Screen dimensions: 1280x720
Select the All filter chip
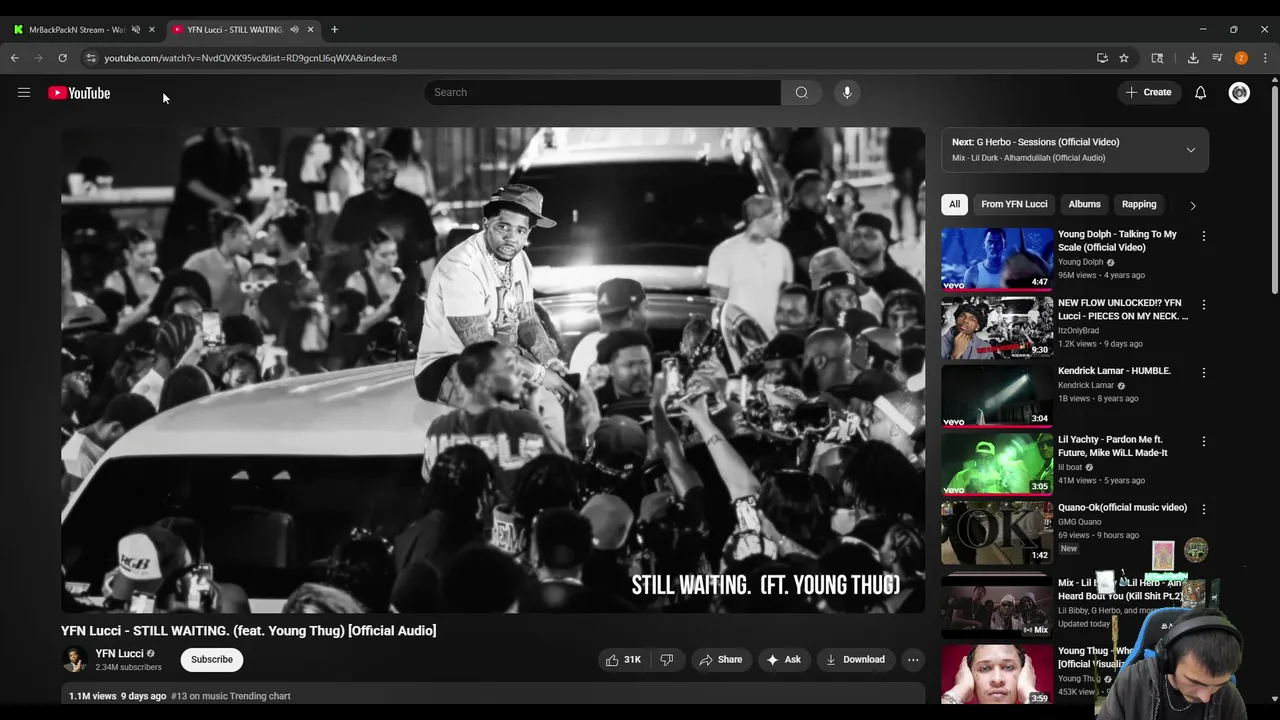click(954, 204)
